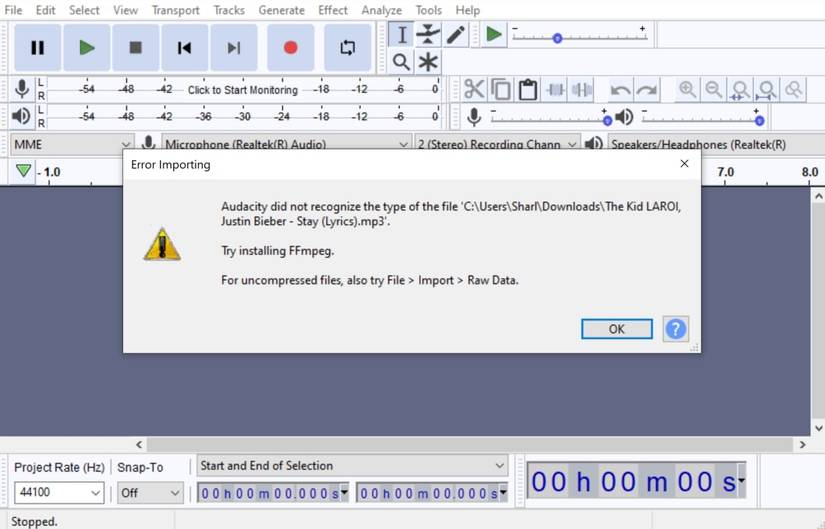Screen dimensions: 825x529
Task: Open the Microphone recording device dropdown
Action: (x=286, y=144)
